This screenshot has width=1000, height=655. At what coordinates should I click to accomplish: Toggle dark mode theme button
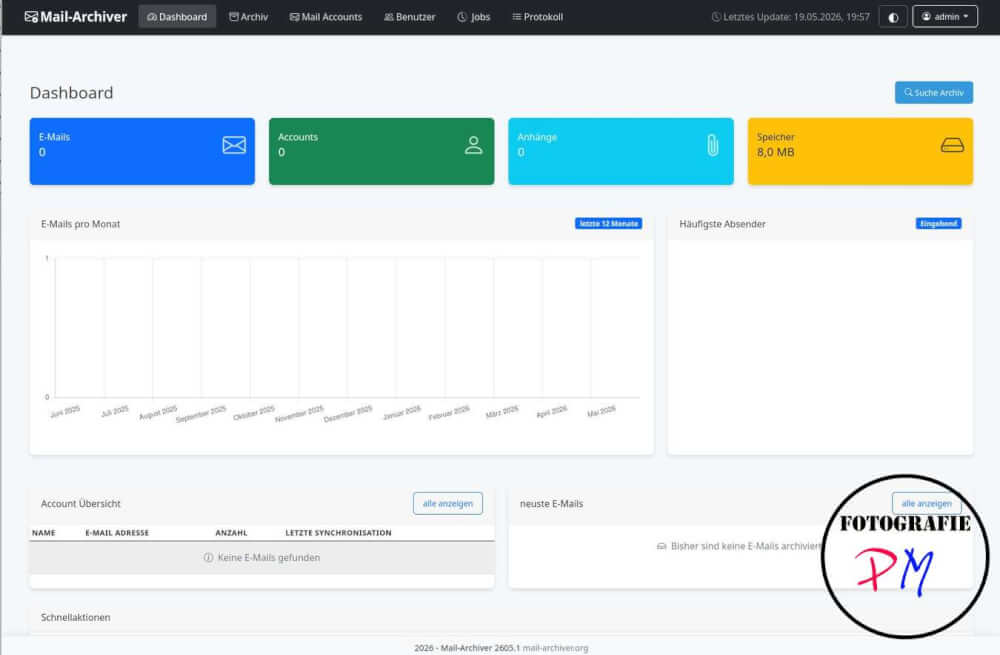click(893, 17)
